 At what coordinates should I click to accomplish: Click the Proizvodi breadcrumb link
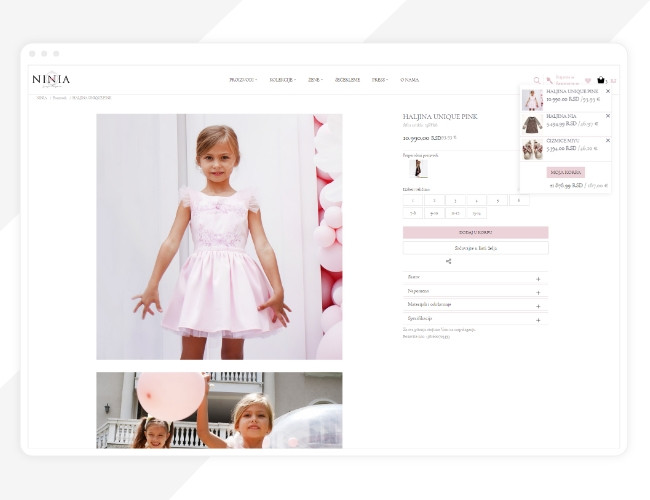[59, 98]
